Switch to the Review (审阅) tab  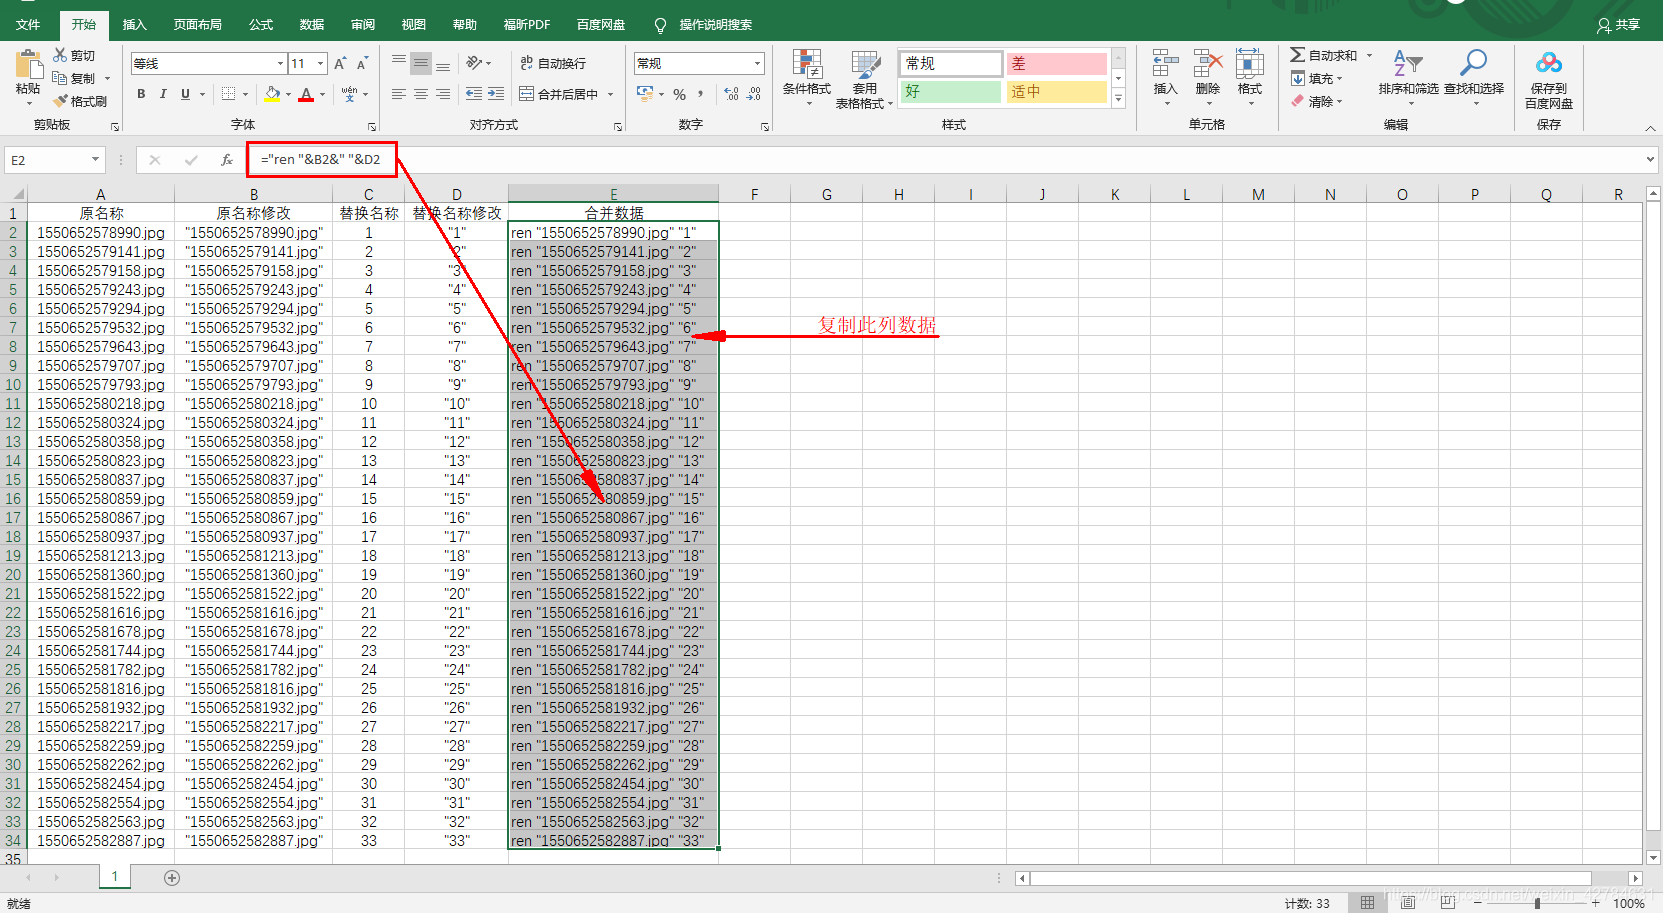click(x=363, y=24)
